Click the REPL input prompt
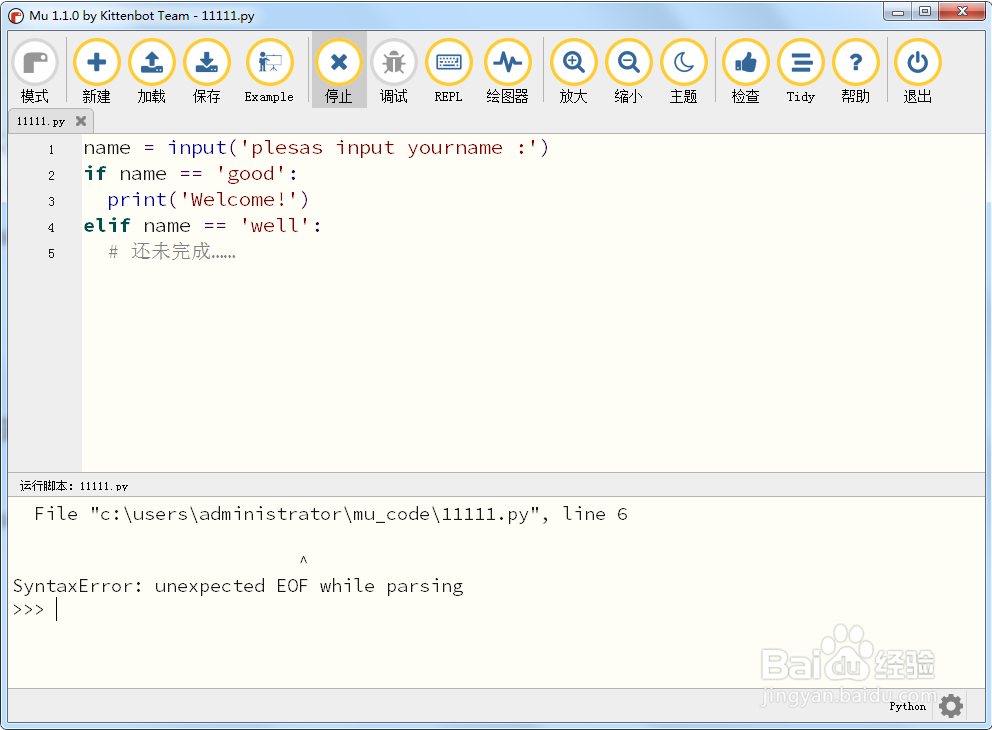The height and width of the screenshot is (730, 992). point(55,609)
